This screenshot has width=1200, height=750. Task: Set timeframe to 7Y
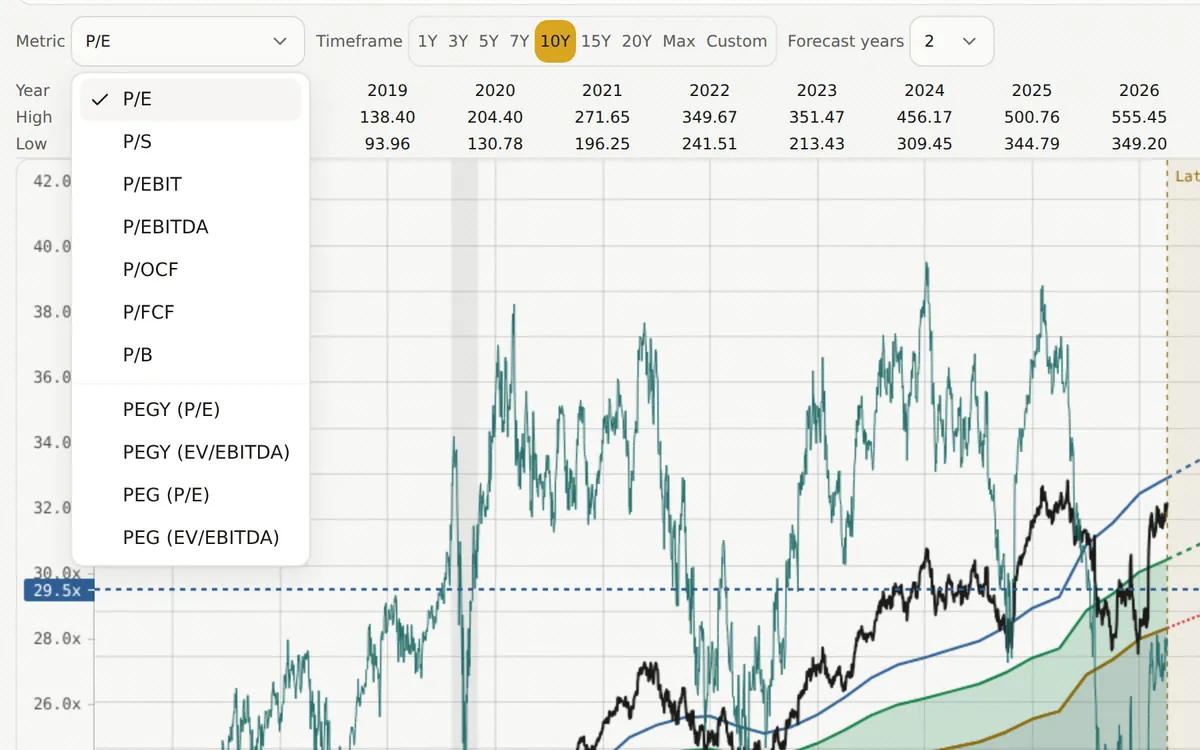pyautogui.click(x=519, y=41)
